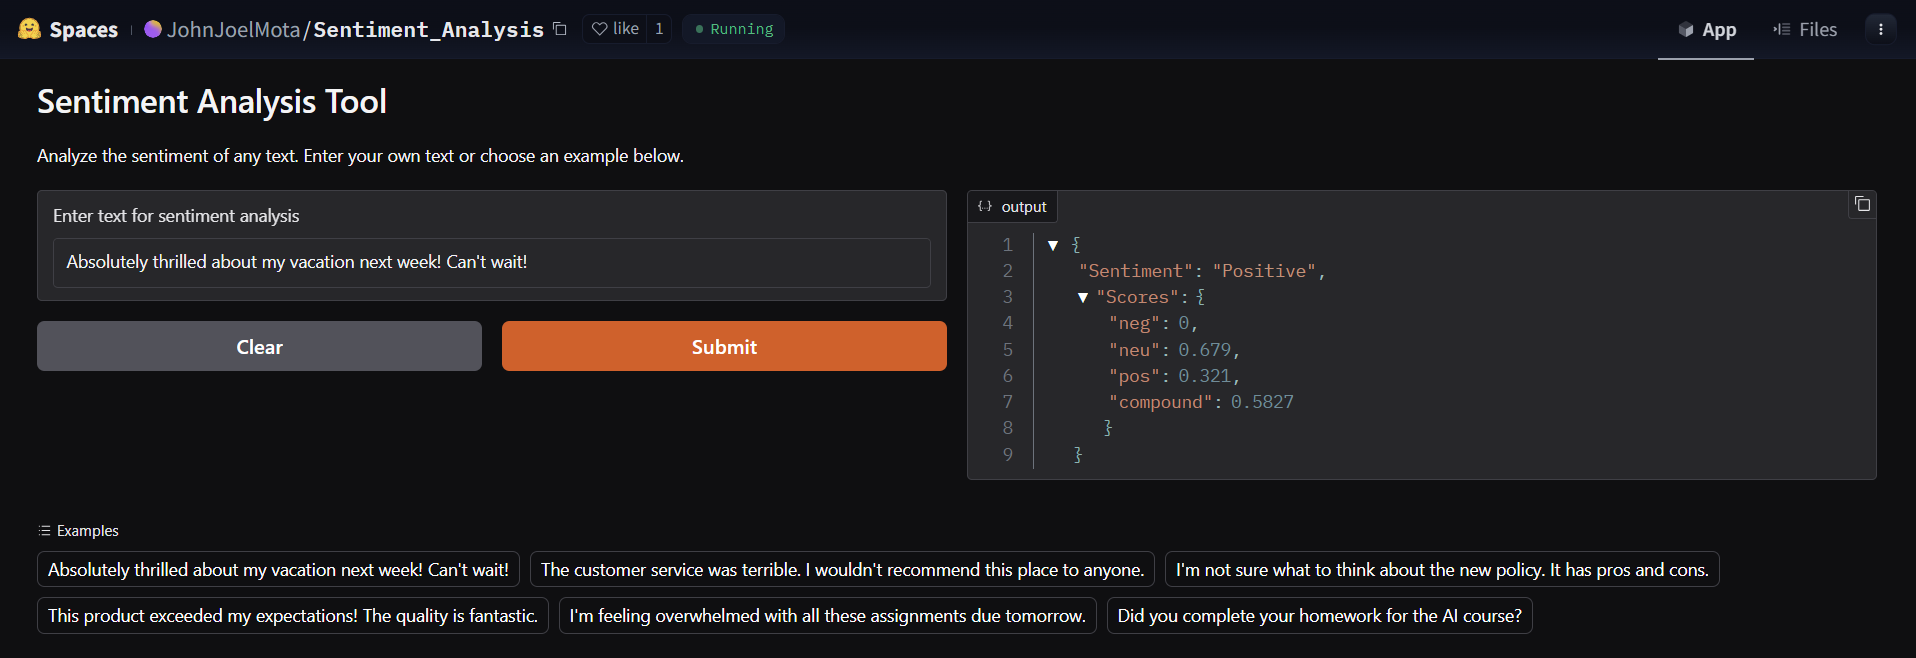
Task: Click the Running status badge
Action: pyautogui.click(x=734, y=29)
